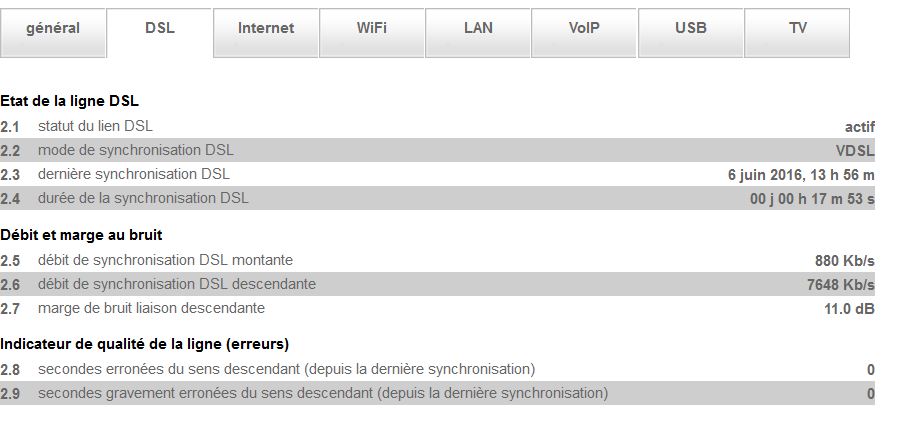Click the '6 juin 2016, 13 h 56 m' value
Image resolution: width=914 pixels, height=432 pixels.
coord(801,175)
